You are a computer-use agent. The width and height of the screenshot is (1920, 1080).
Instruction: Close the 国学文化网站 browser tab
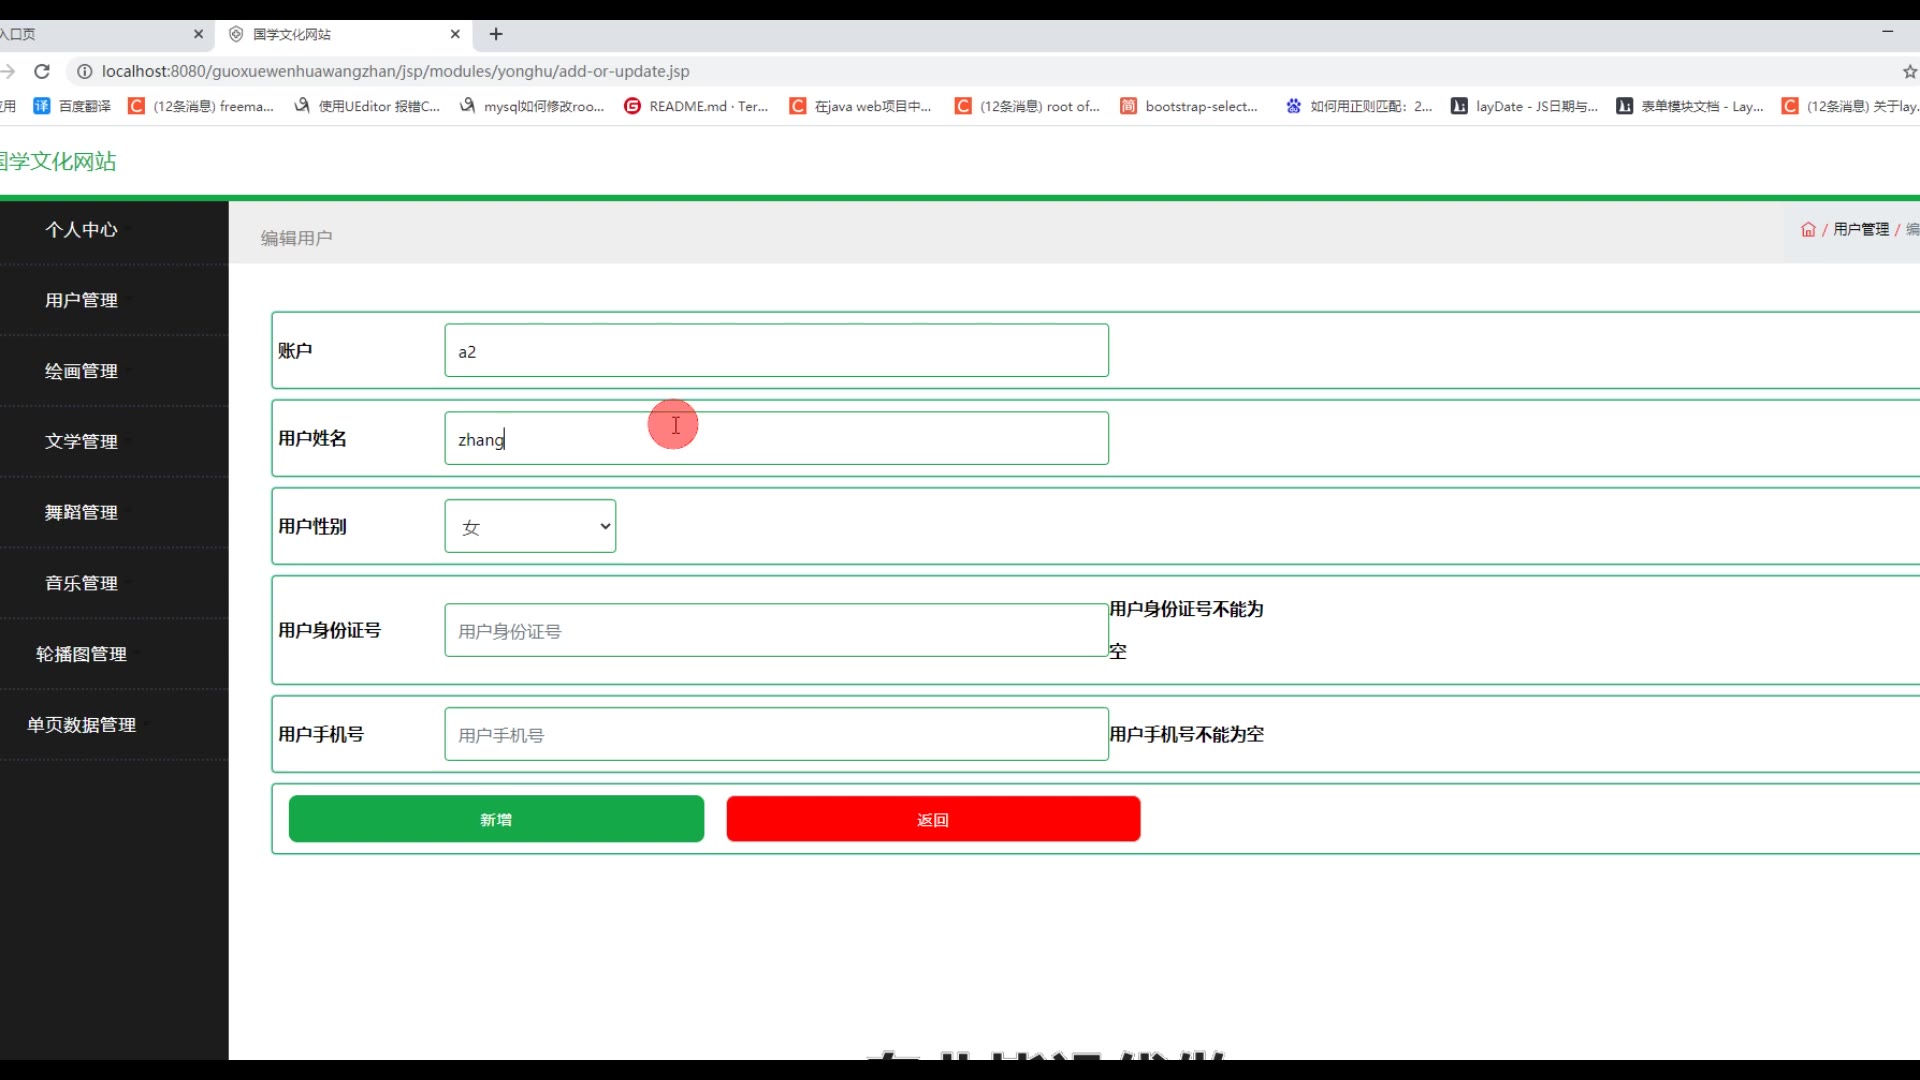pyautogui.click(x=455, y=34)
